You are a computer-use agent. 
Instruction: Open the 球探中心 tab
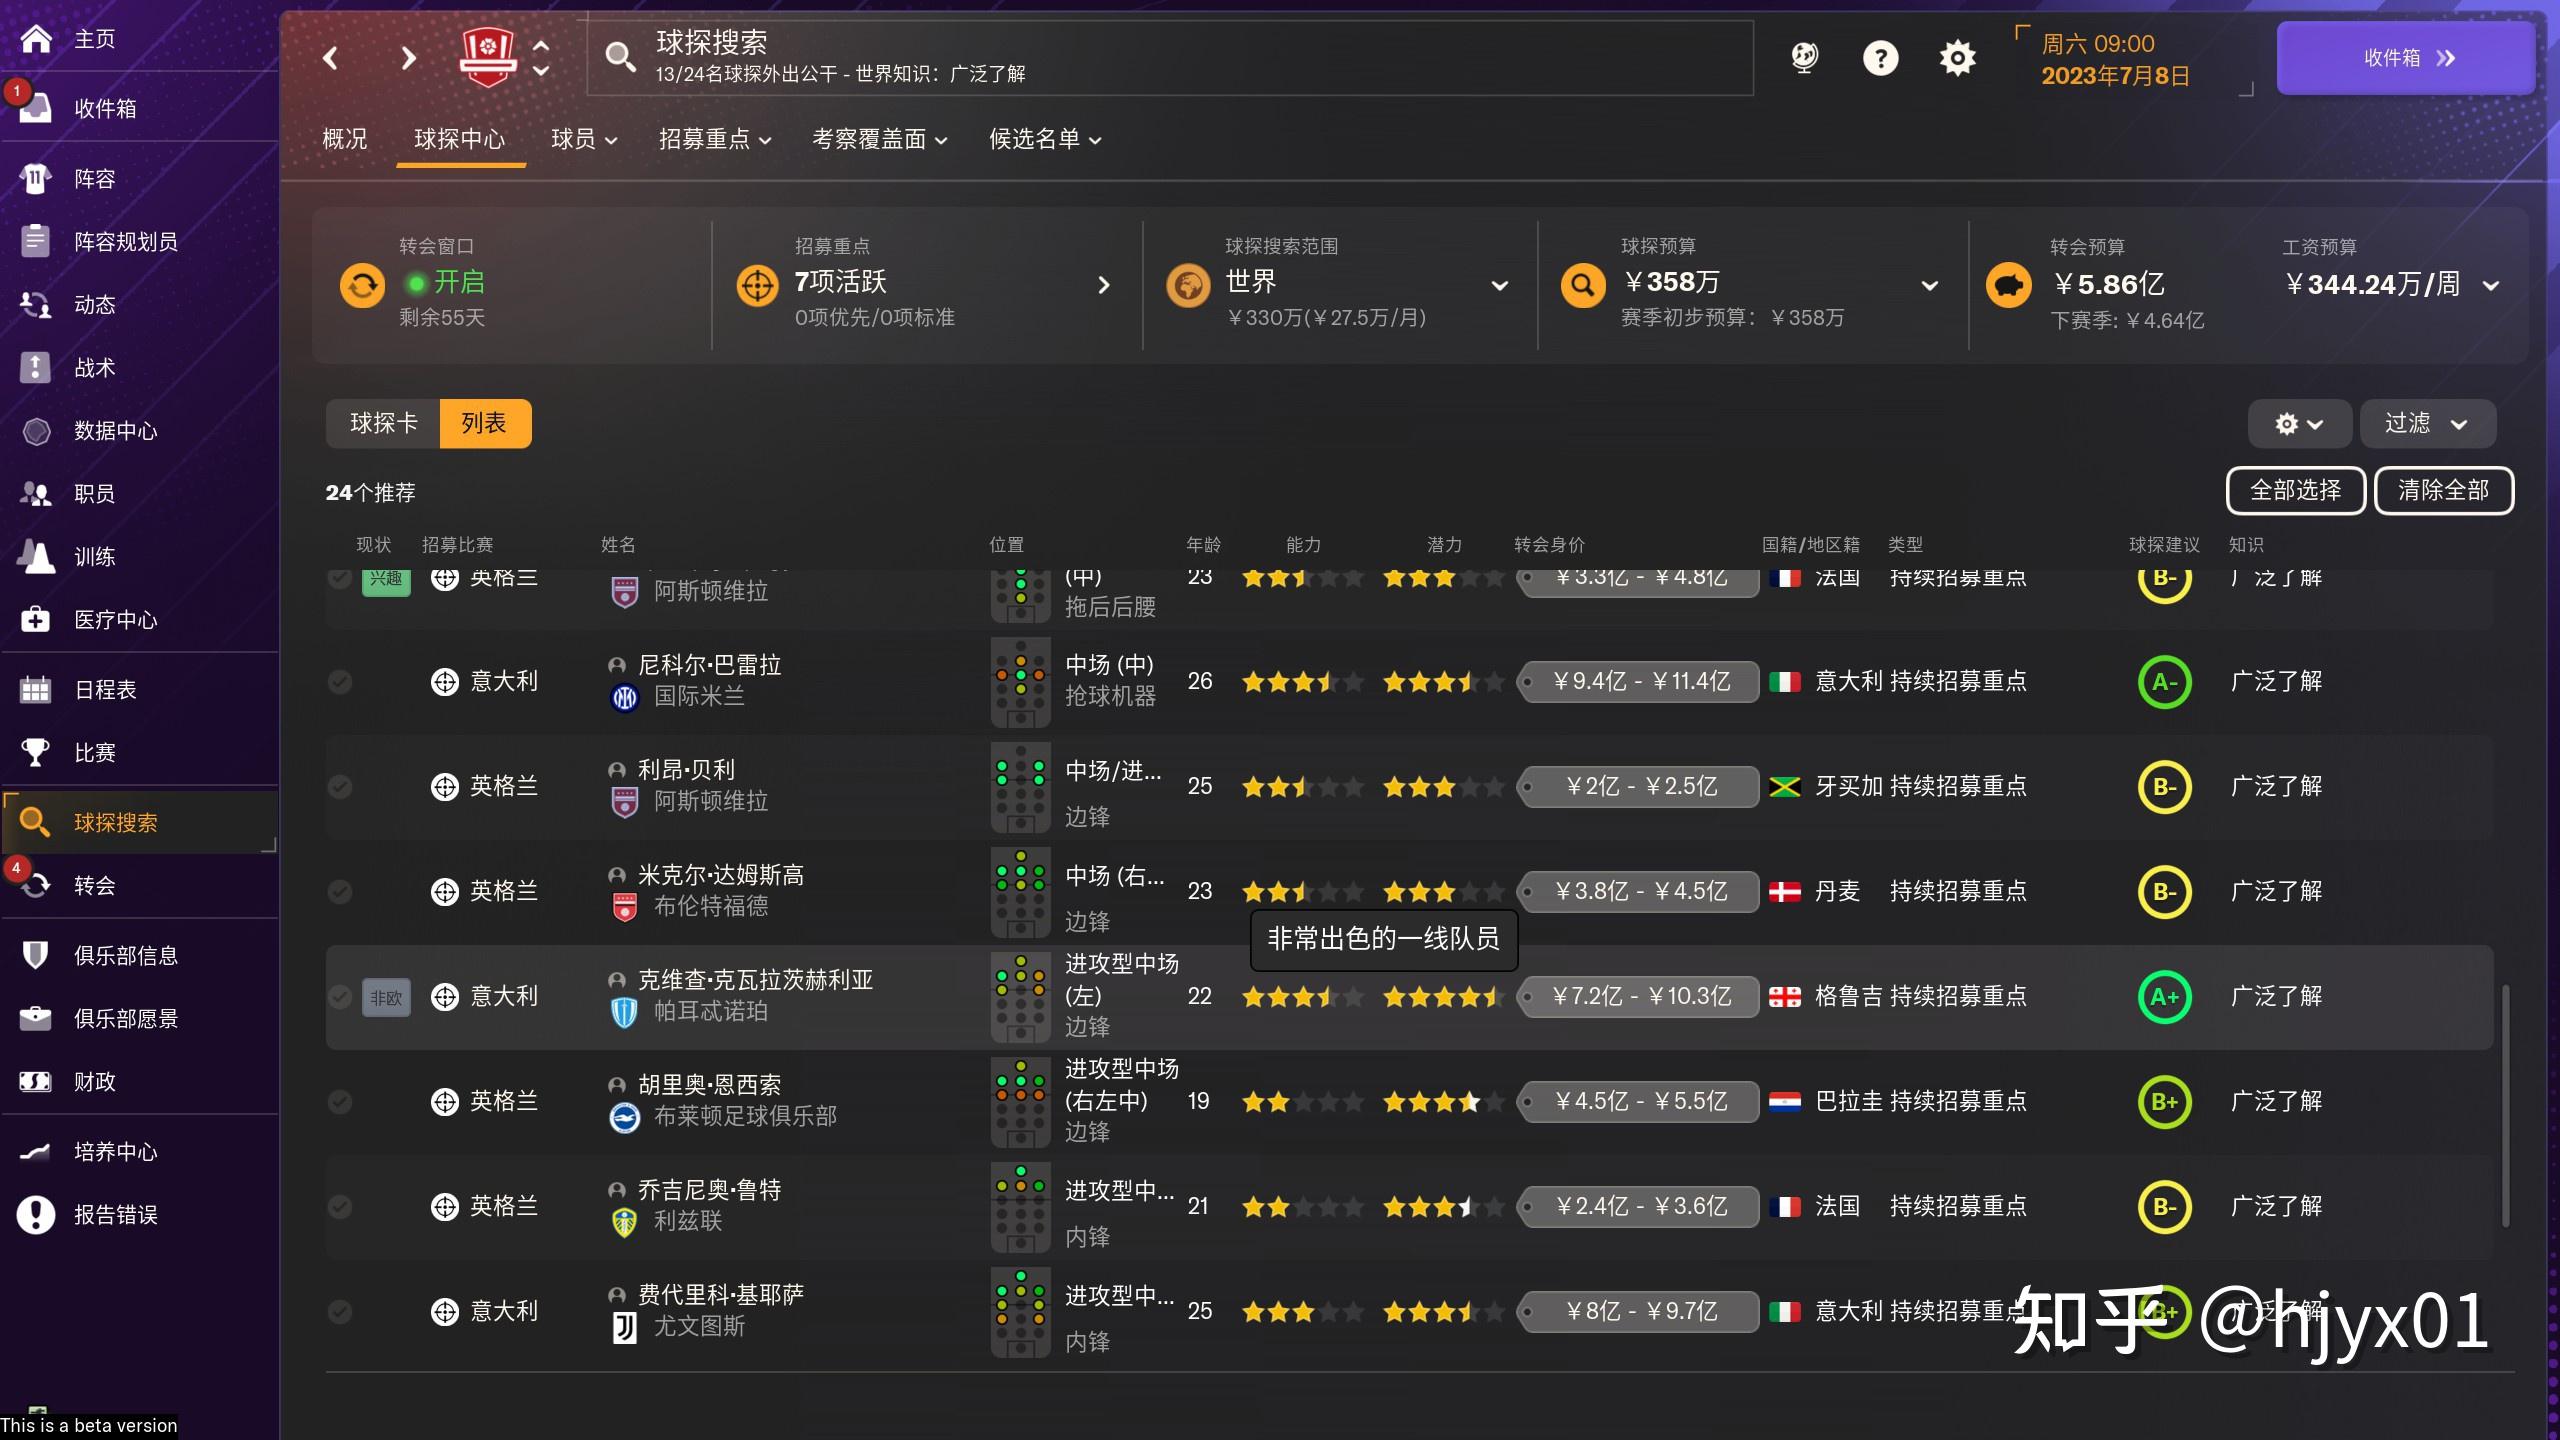[460, 139]
